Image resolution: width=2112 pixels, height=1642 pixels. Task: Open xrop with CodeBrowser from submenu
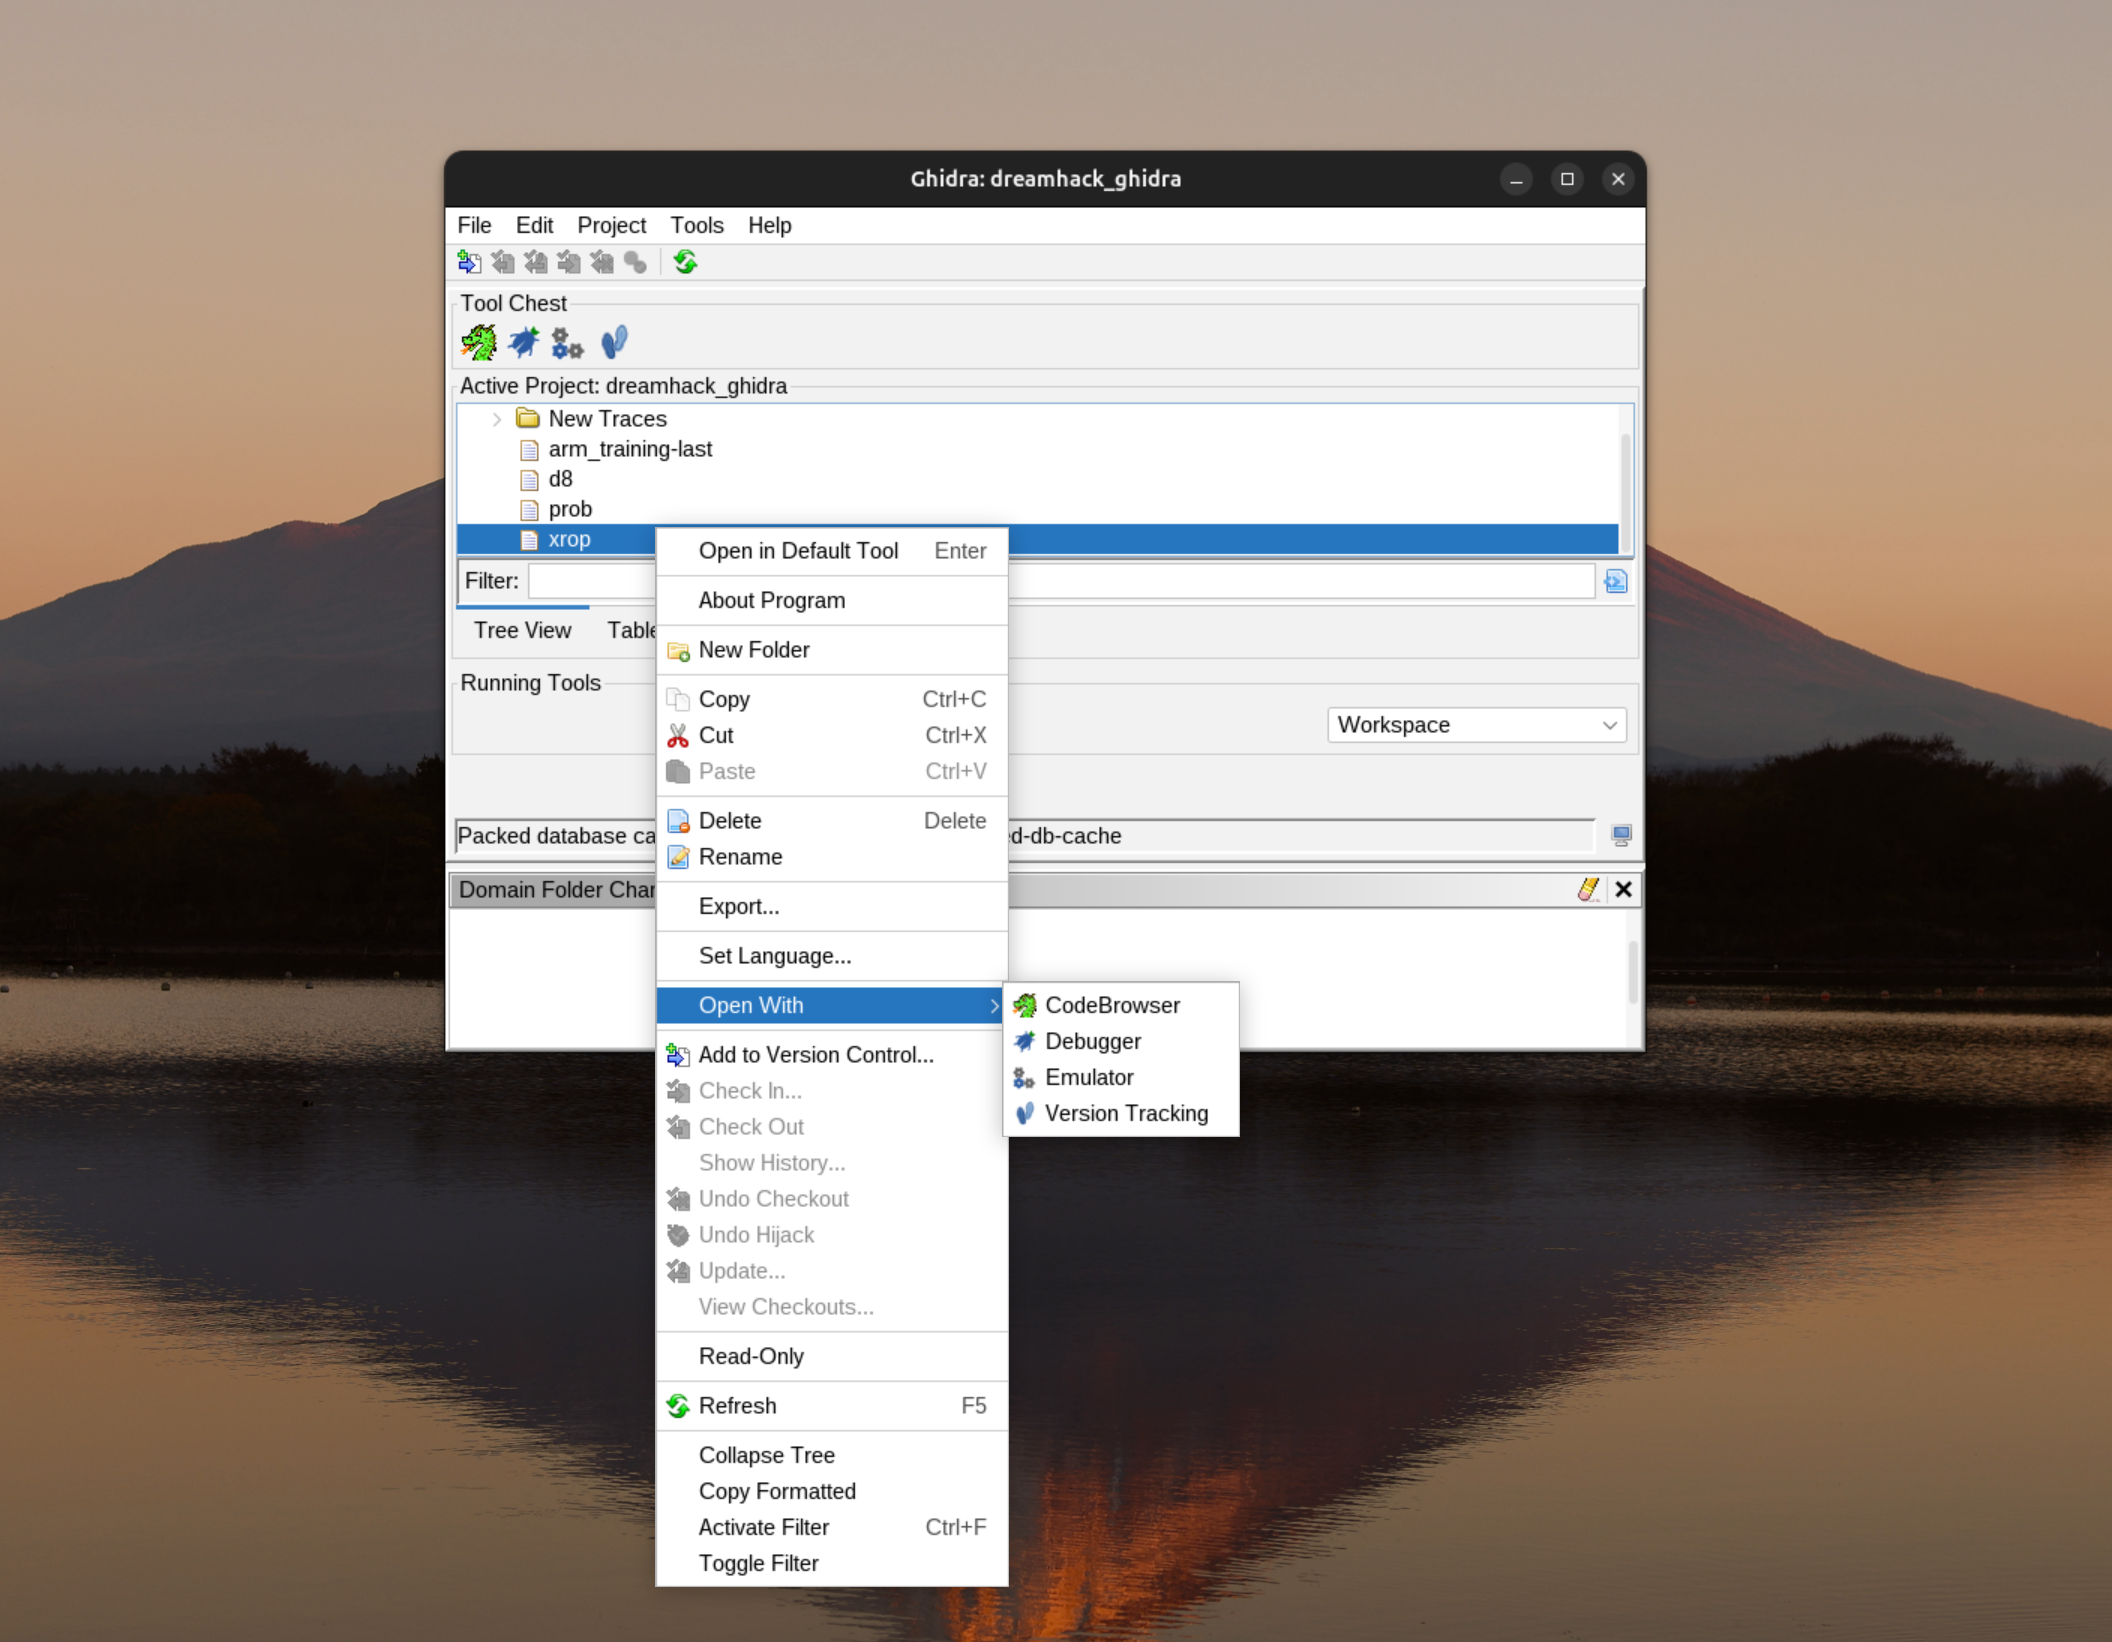(x=1121, y=1005)
